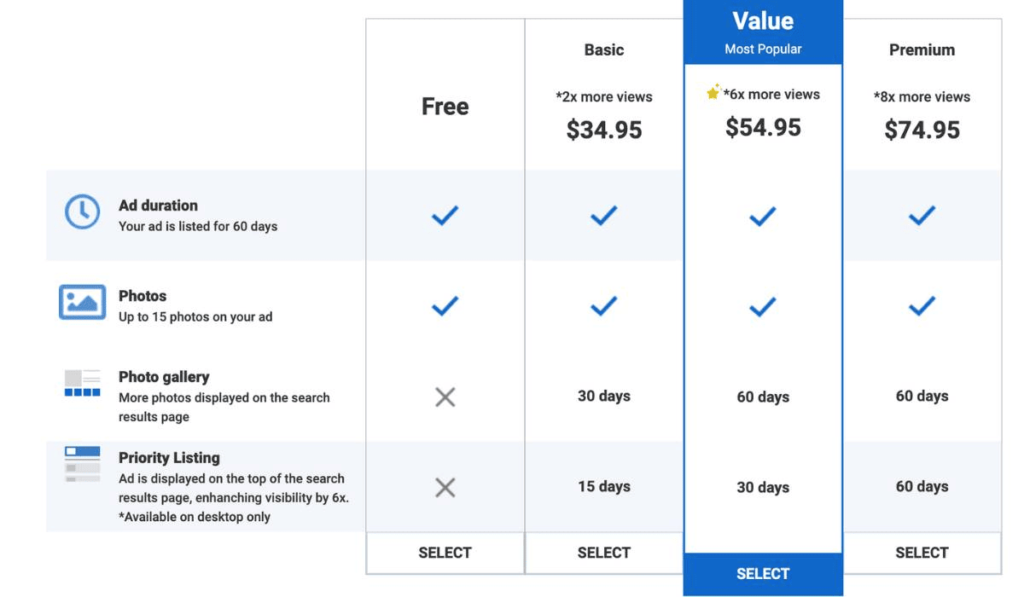Click X mark for Free Priority Listing
The width and height of the screenshot is (1024, 597).
(445, 487)
